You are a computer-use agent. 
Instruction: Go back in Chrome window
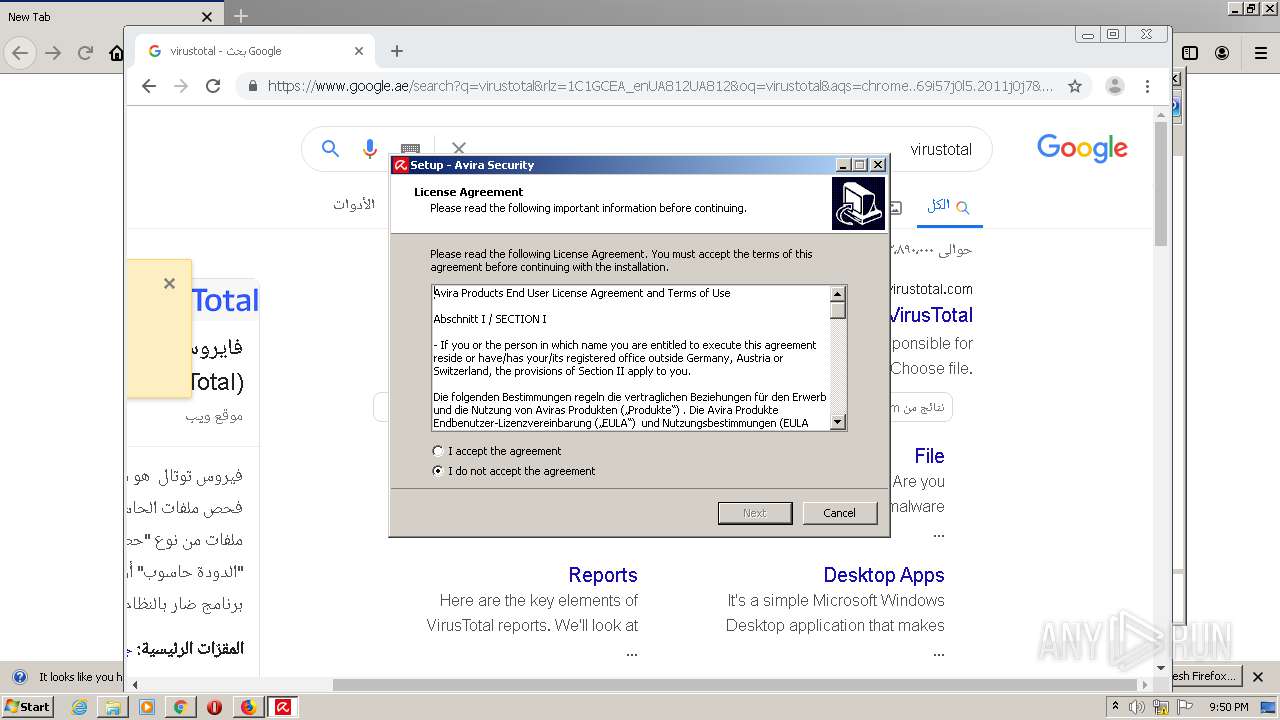(149, 86)
